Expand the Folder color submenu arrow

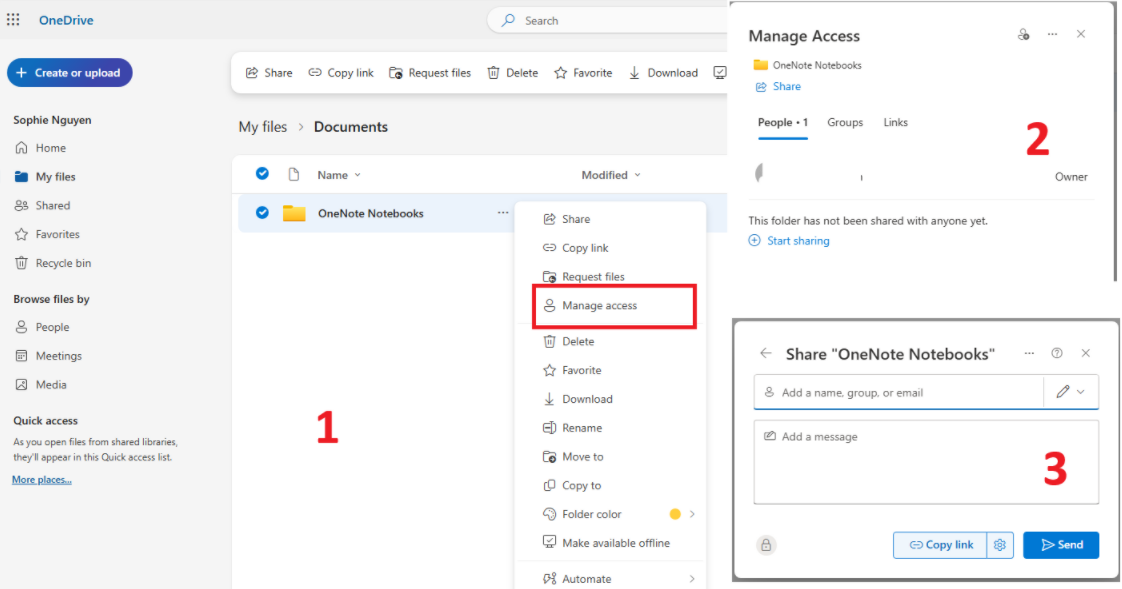(x=692, y=514)
